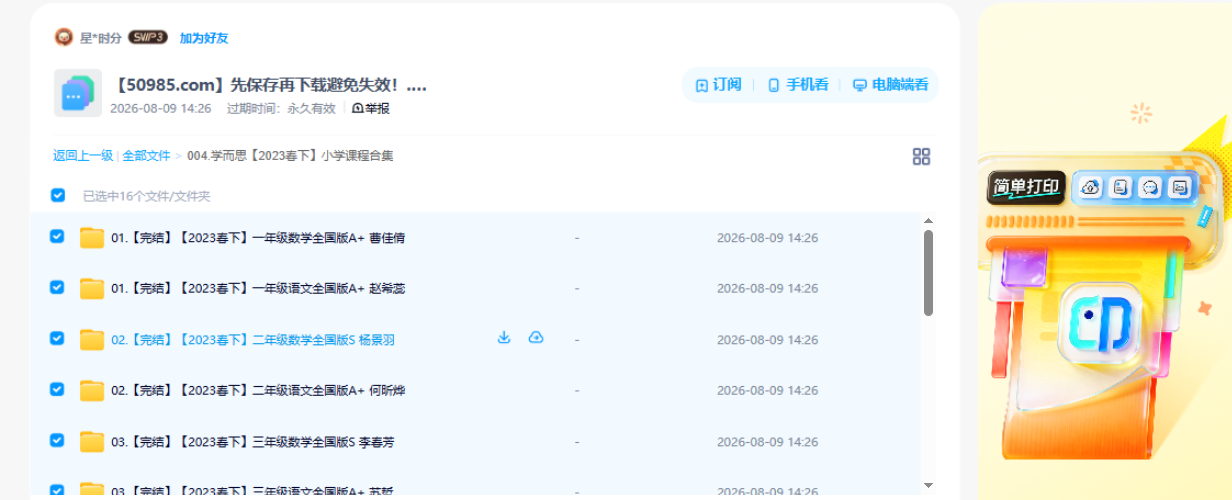Open 全部文件 in the breadcrumb
The height and width of the screenshot is (500, 1232).
[146, 156]
